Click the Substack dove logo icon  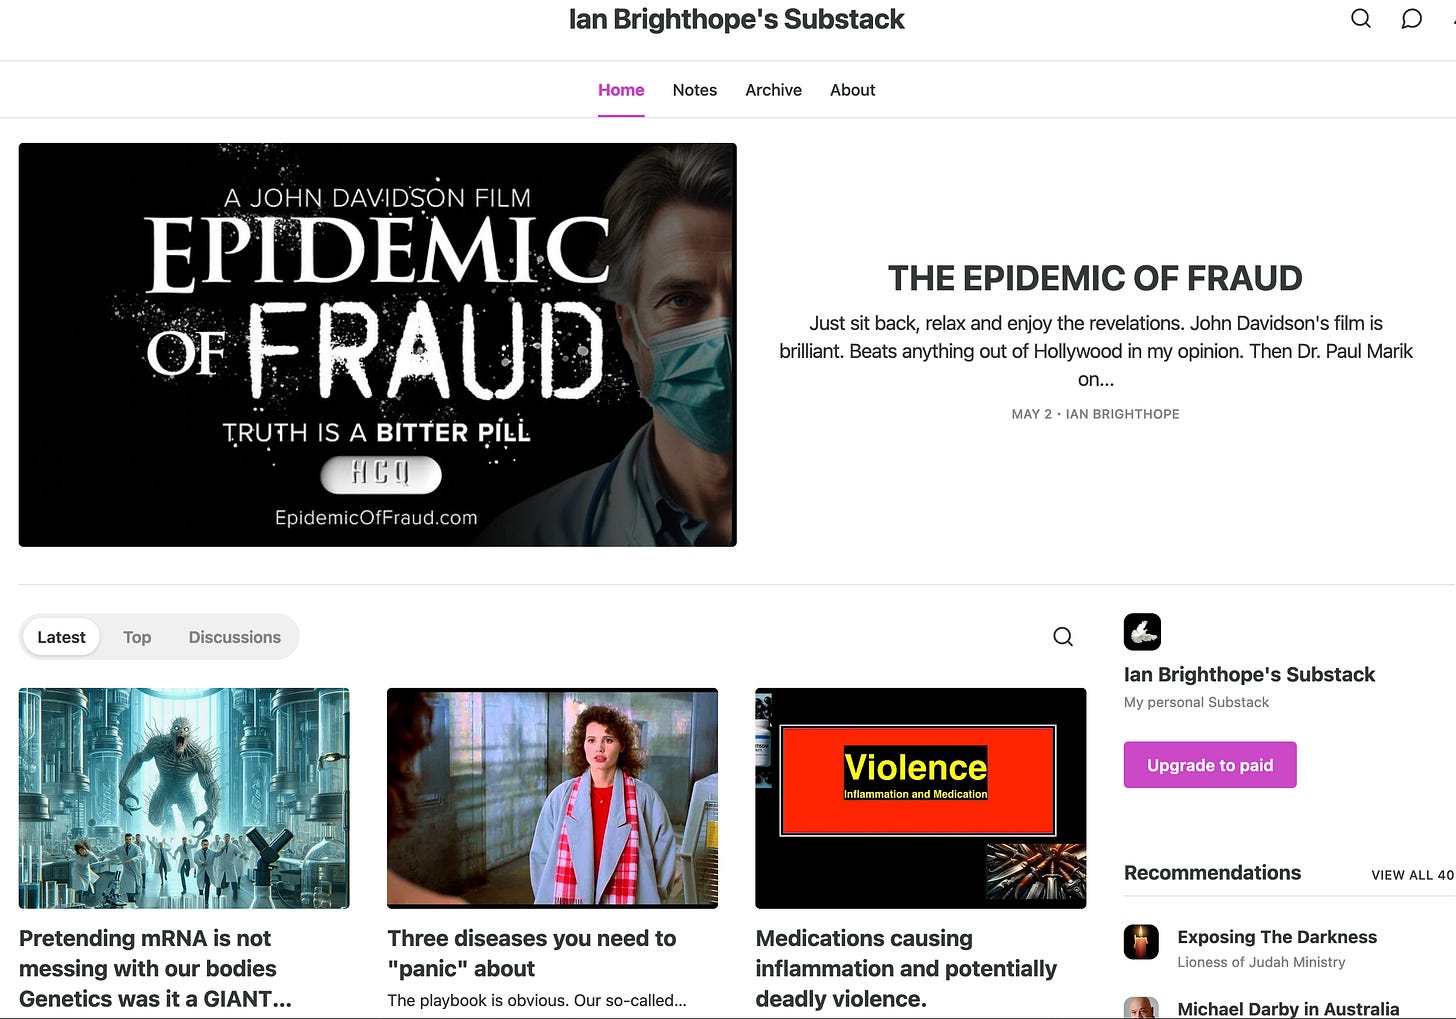click(1142, 632)
